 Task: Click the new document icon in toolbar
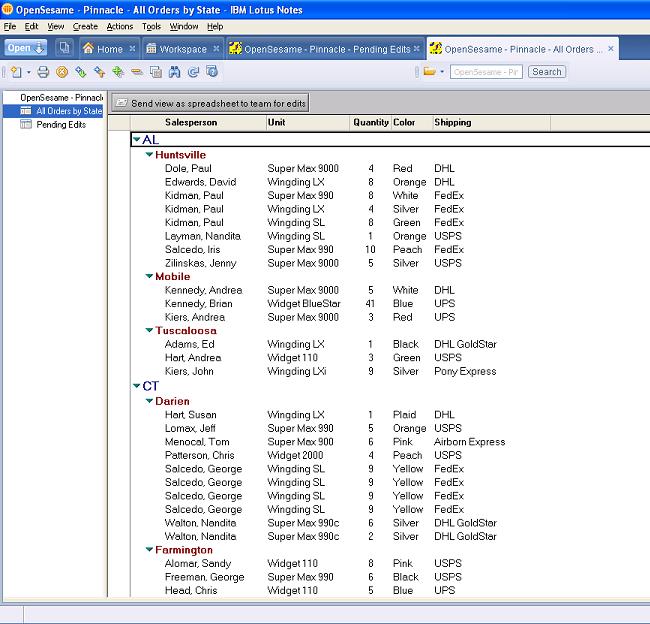[x=16, y=72]
